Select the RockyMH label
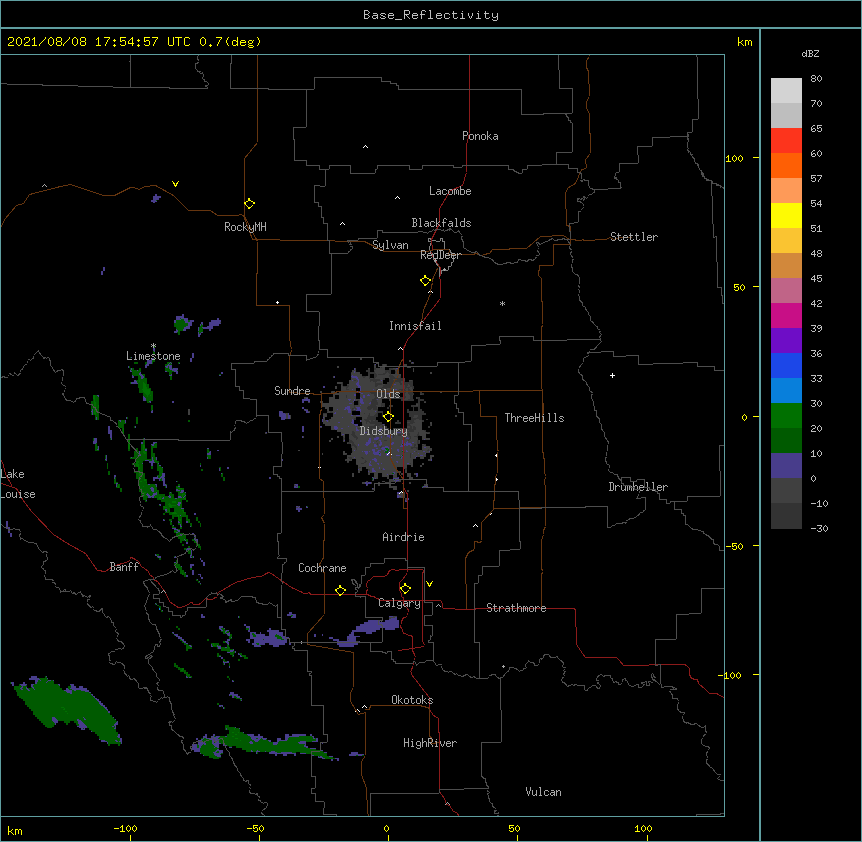Image resolution: width=862 pixels, height=842 pixels. [x=245, y=227]
